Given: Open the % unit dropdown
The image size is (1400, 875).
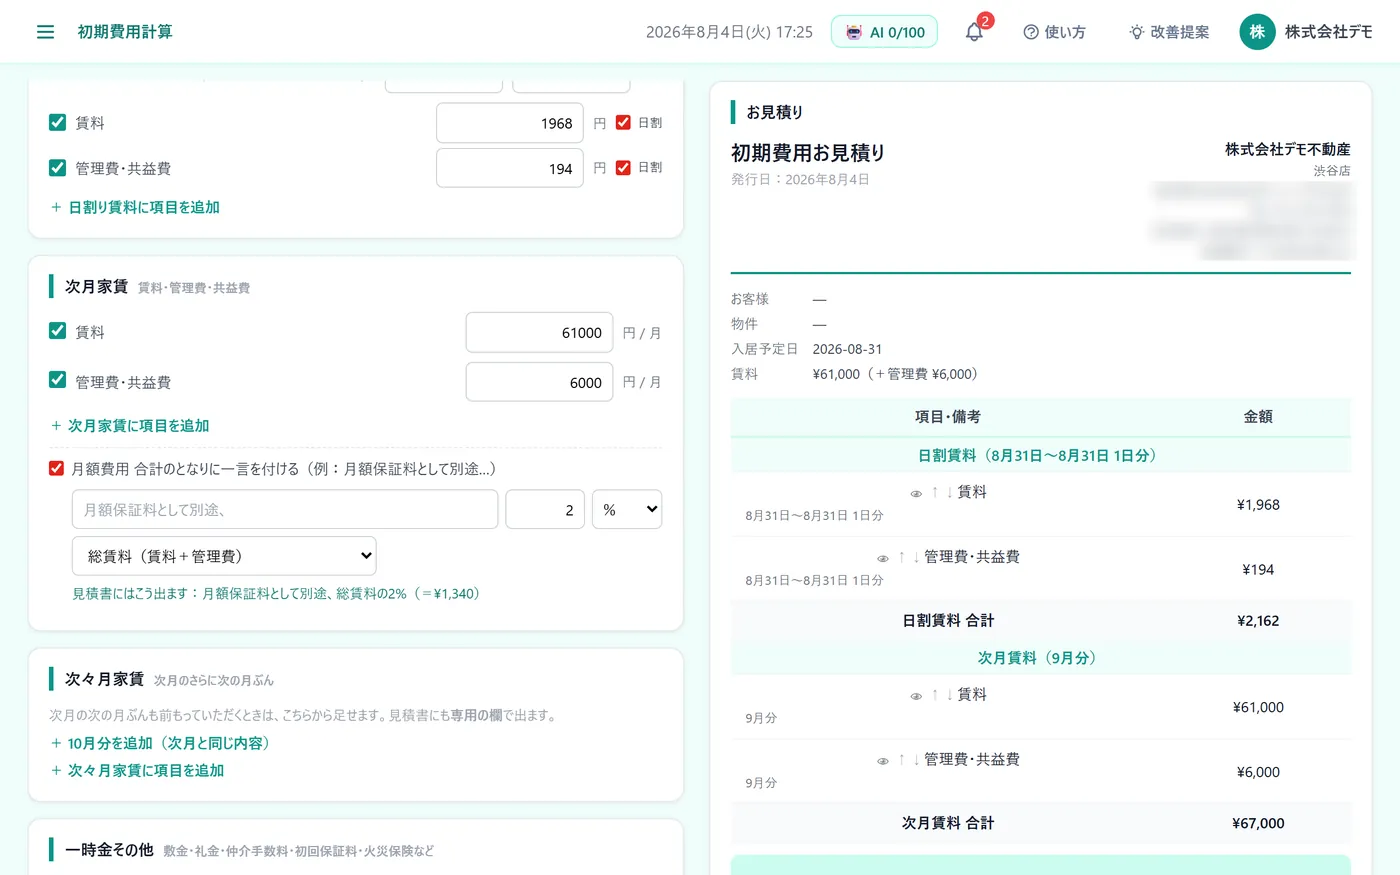Looking at the screenshot, I should pos(627,509).
